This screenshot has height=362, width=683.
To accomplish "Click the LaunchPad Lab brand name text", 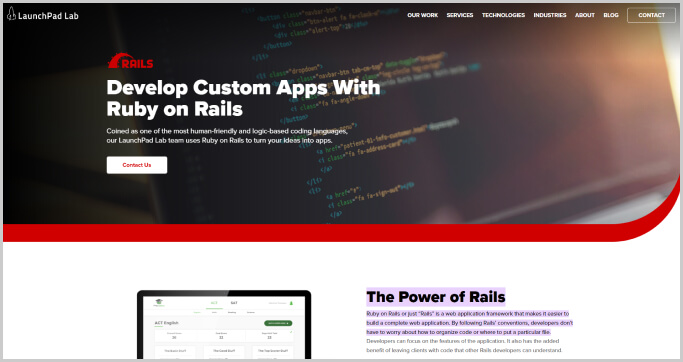I will click(48, 16).
